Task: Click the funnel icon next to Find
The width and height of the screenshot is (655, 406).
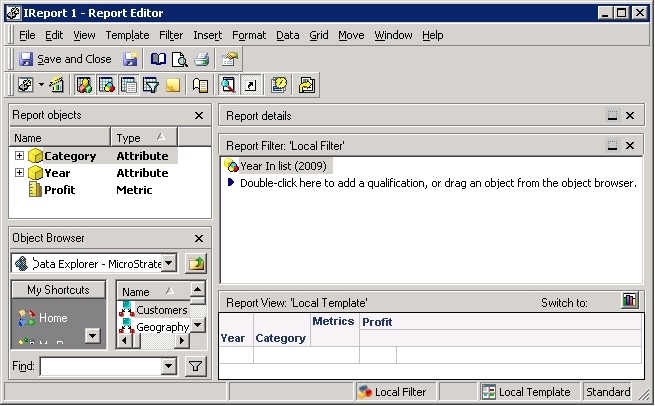Action: [x=195, y=366]
